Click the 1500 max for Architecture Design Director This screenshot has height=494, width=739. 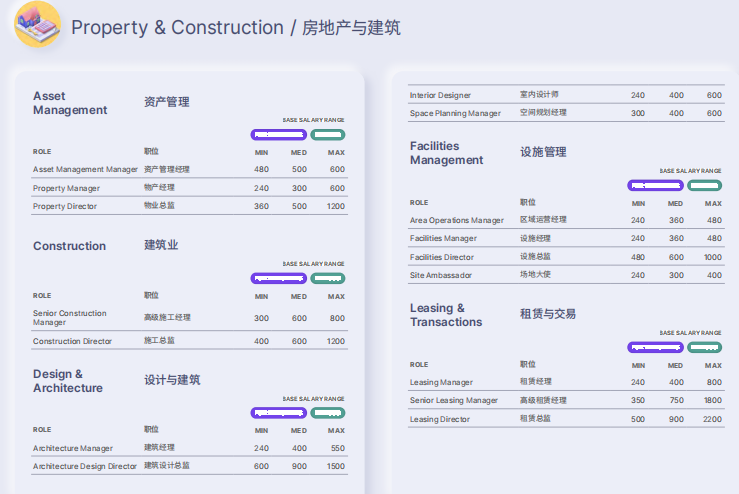pyautogui.click(x=336, y=466)
